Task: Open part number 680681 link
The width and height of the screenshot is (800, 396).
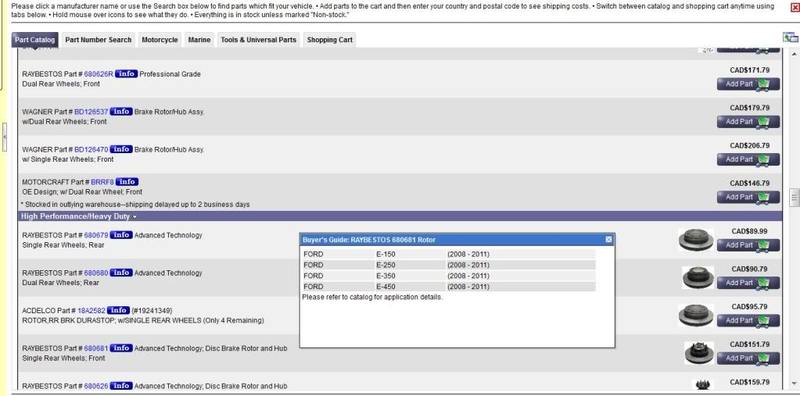Action: (x=96, y=348)
